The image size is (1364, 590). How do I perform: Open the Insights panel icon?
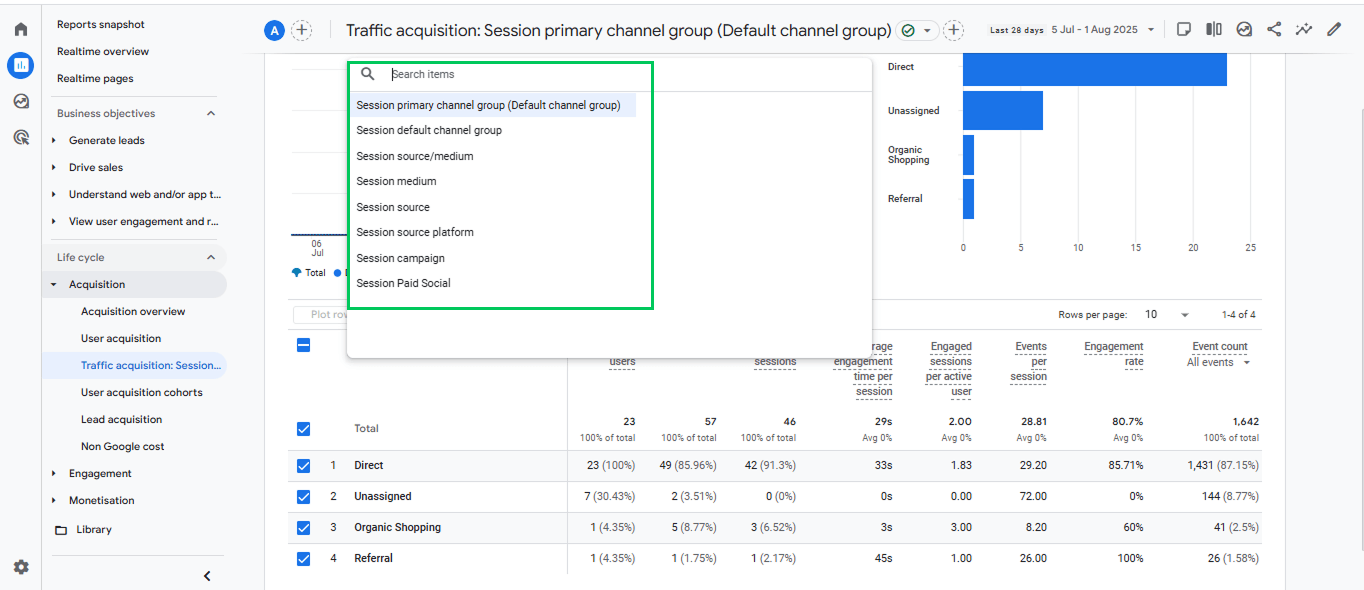click(1244, 29)
